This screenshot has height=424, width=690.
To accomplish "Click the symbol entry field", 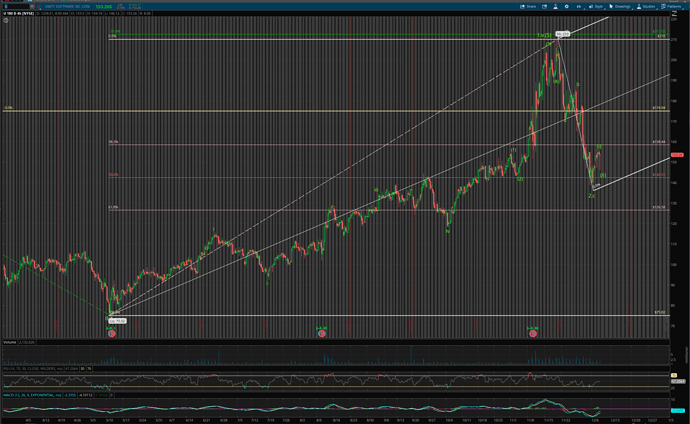I will point(16,7).
